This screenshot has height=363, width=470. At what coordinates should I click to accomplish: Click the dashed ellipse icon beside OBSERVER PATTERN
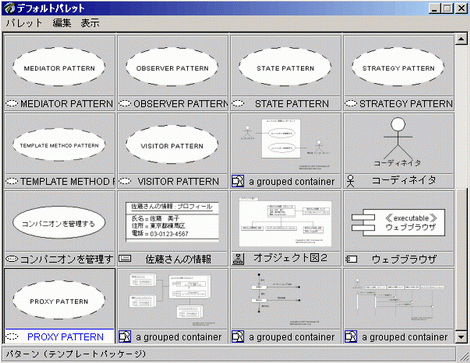[x=125, y=104]
